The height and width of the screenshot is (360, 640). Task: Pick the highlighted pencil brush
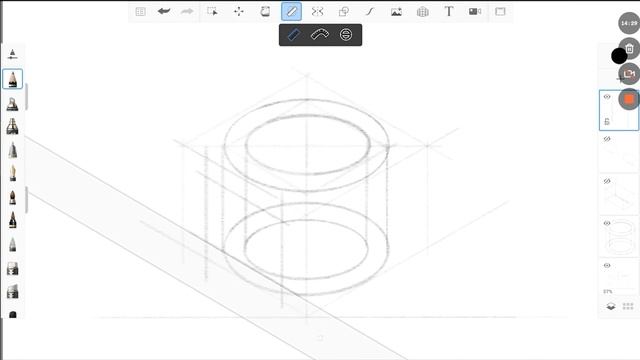13,79
